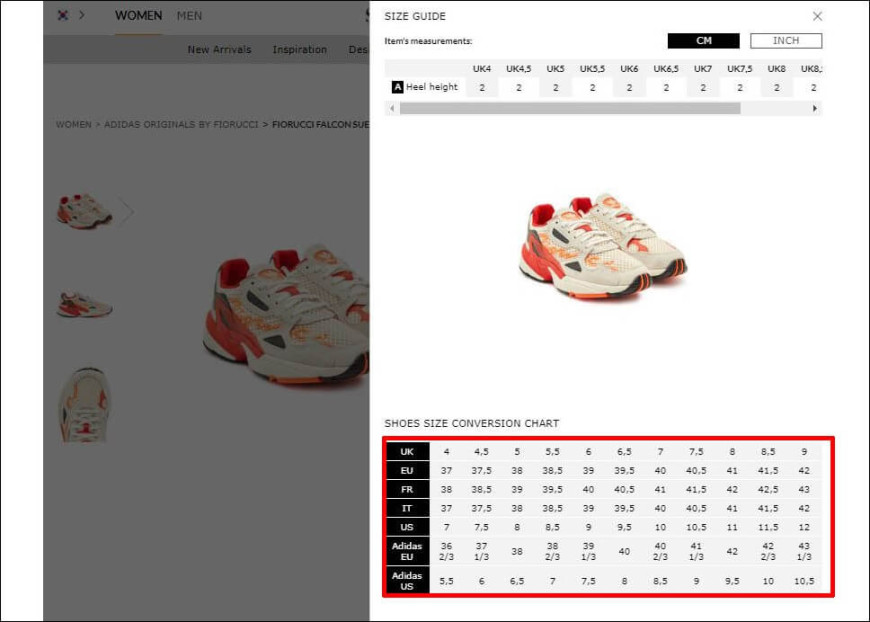The image size is (870, 622).
Task: Switch measurements to INCH
Action: tap(786, 41)
